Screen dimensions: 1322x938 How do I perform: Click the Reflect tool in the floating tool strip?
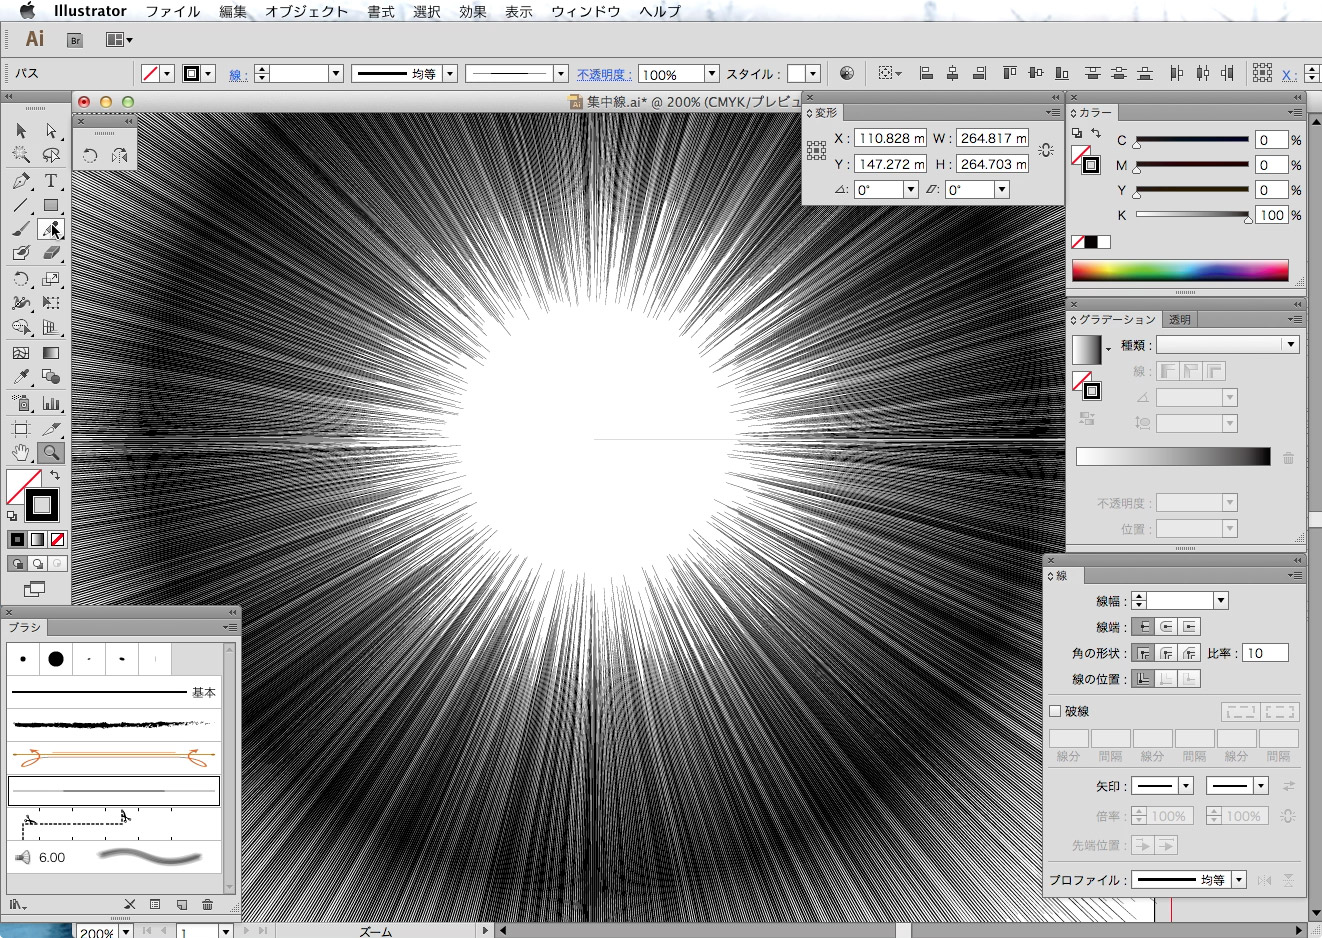click(x=120, y=155)
